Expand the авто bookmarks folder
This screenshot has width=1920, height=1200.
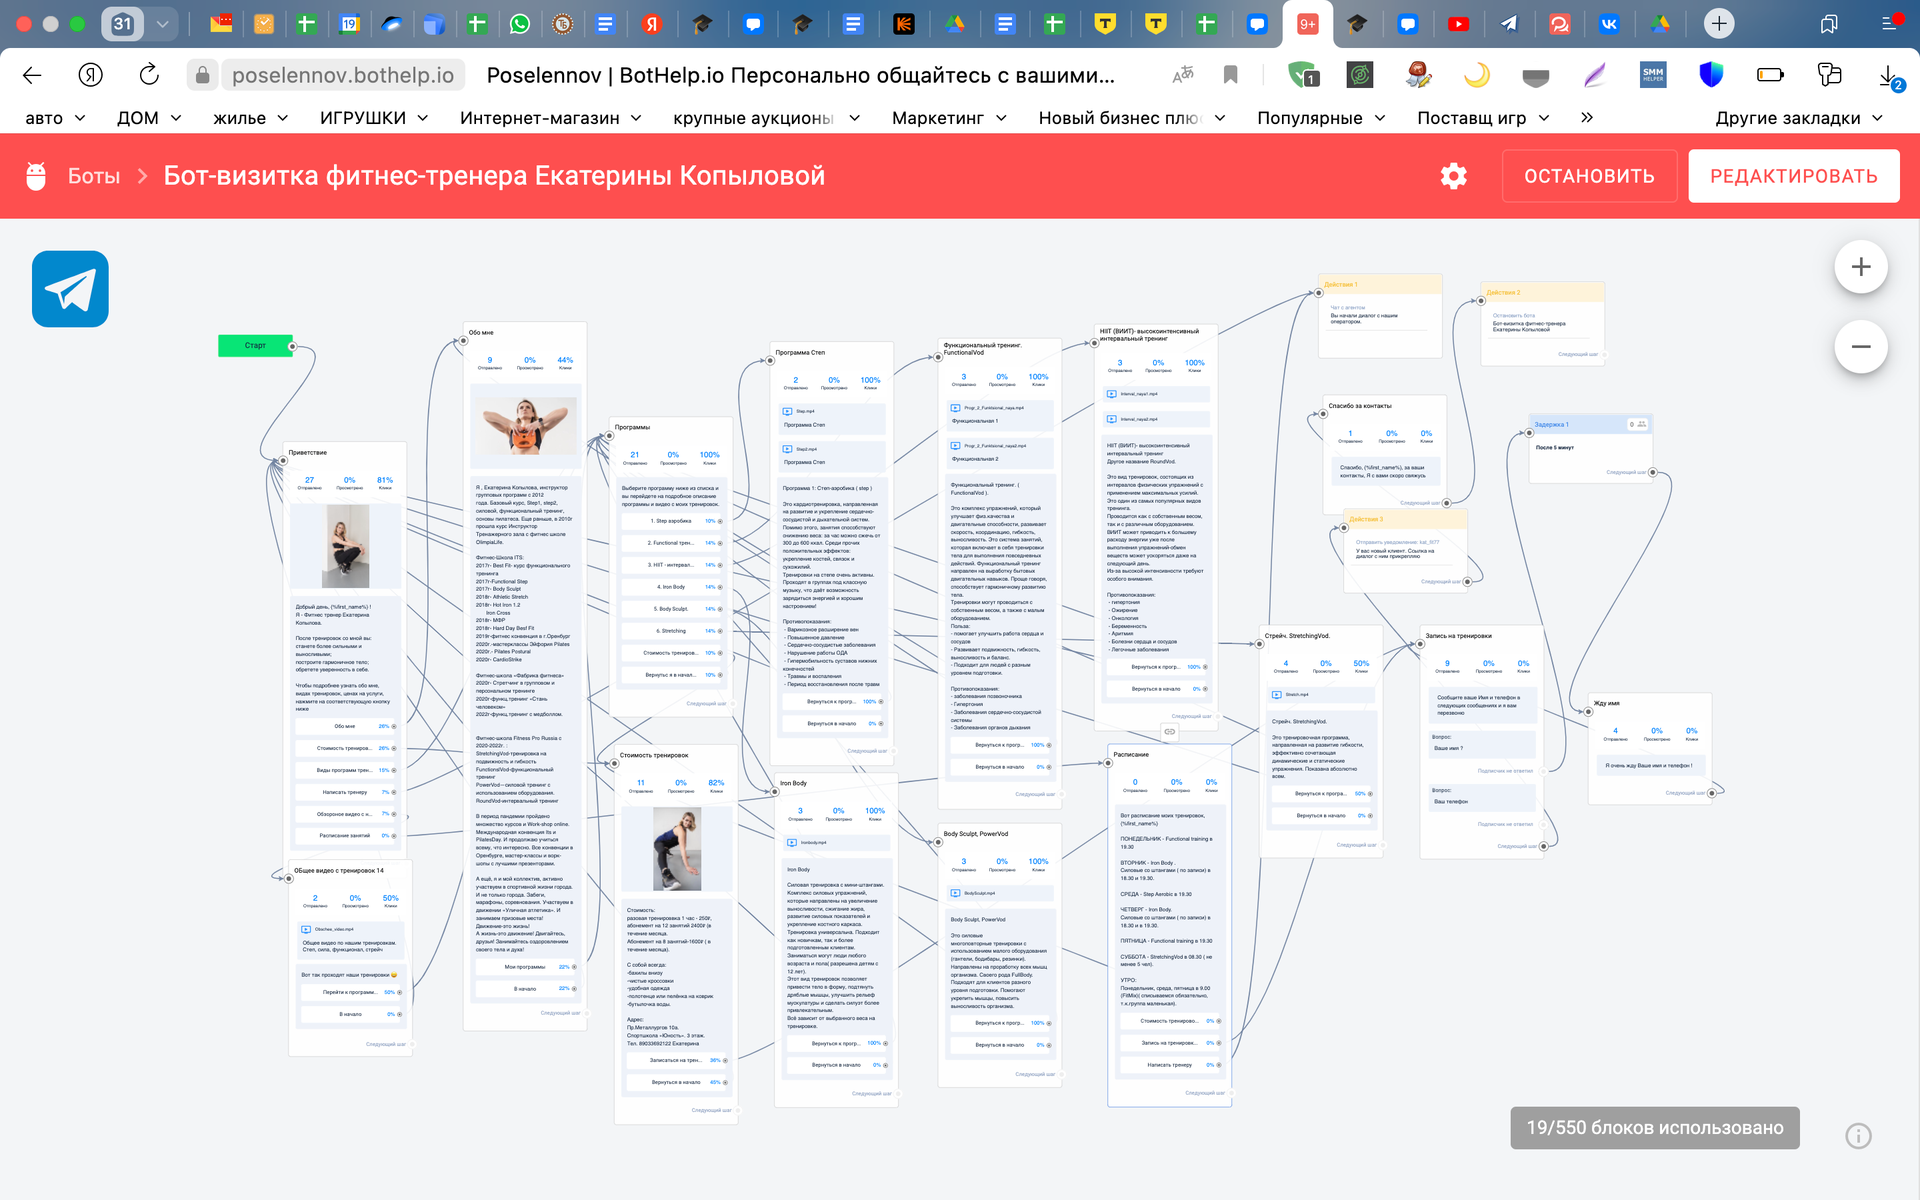point(55,118)
